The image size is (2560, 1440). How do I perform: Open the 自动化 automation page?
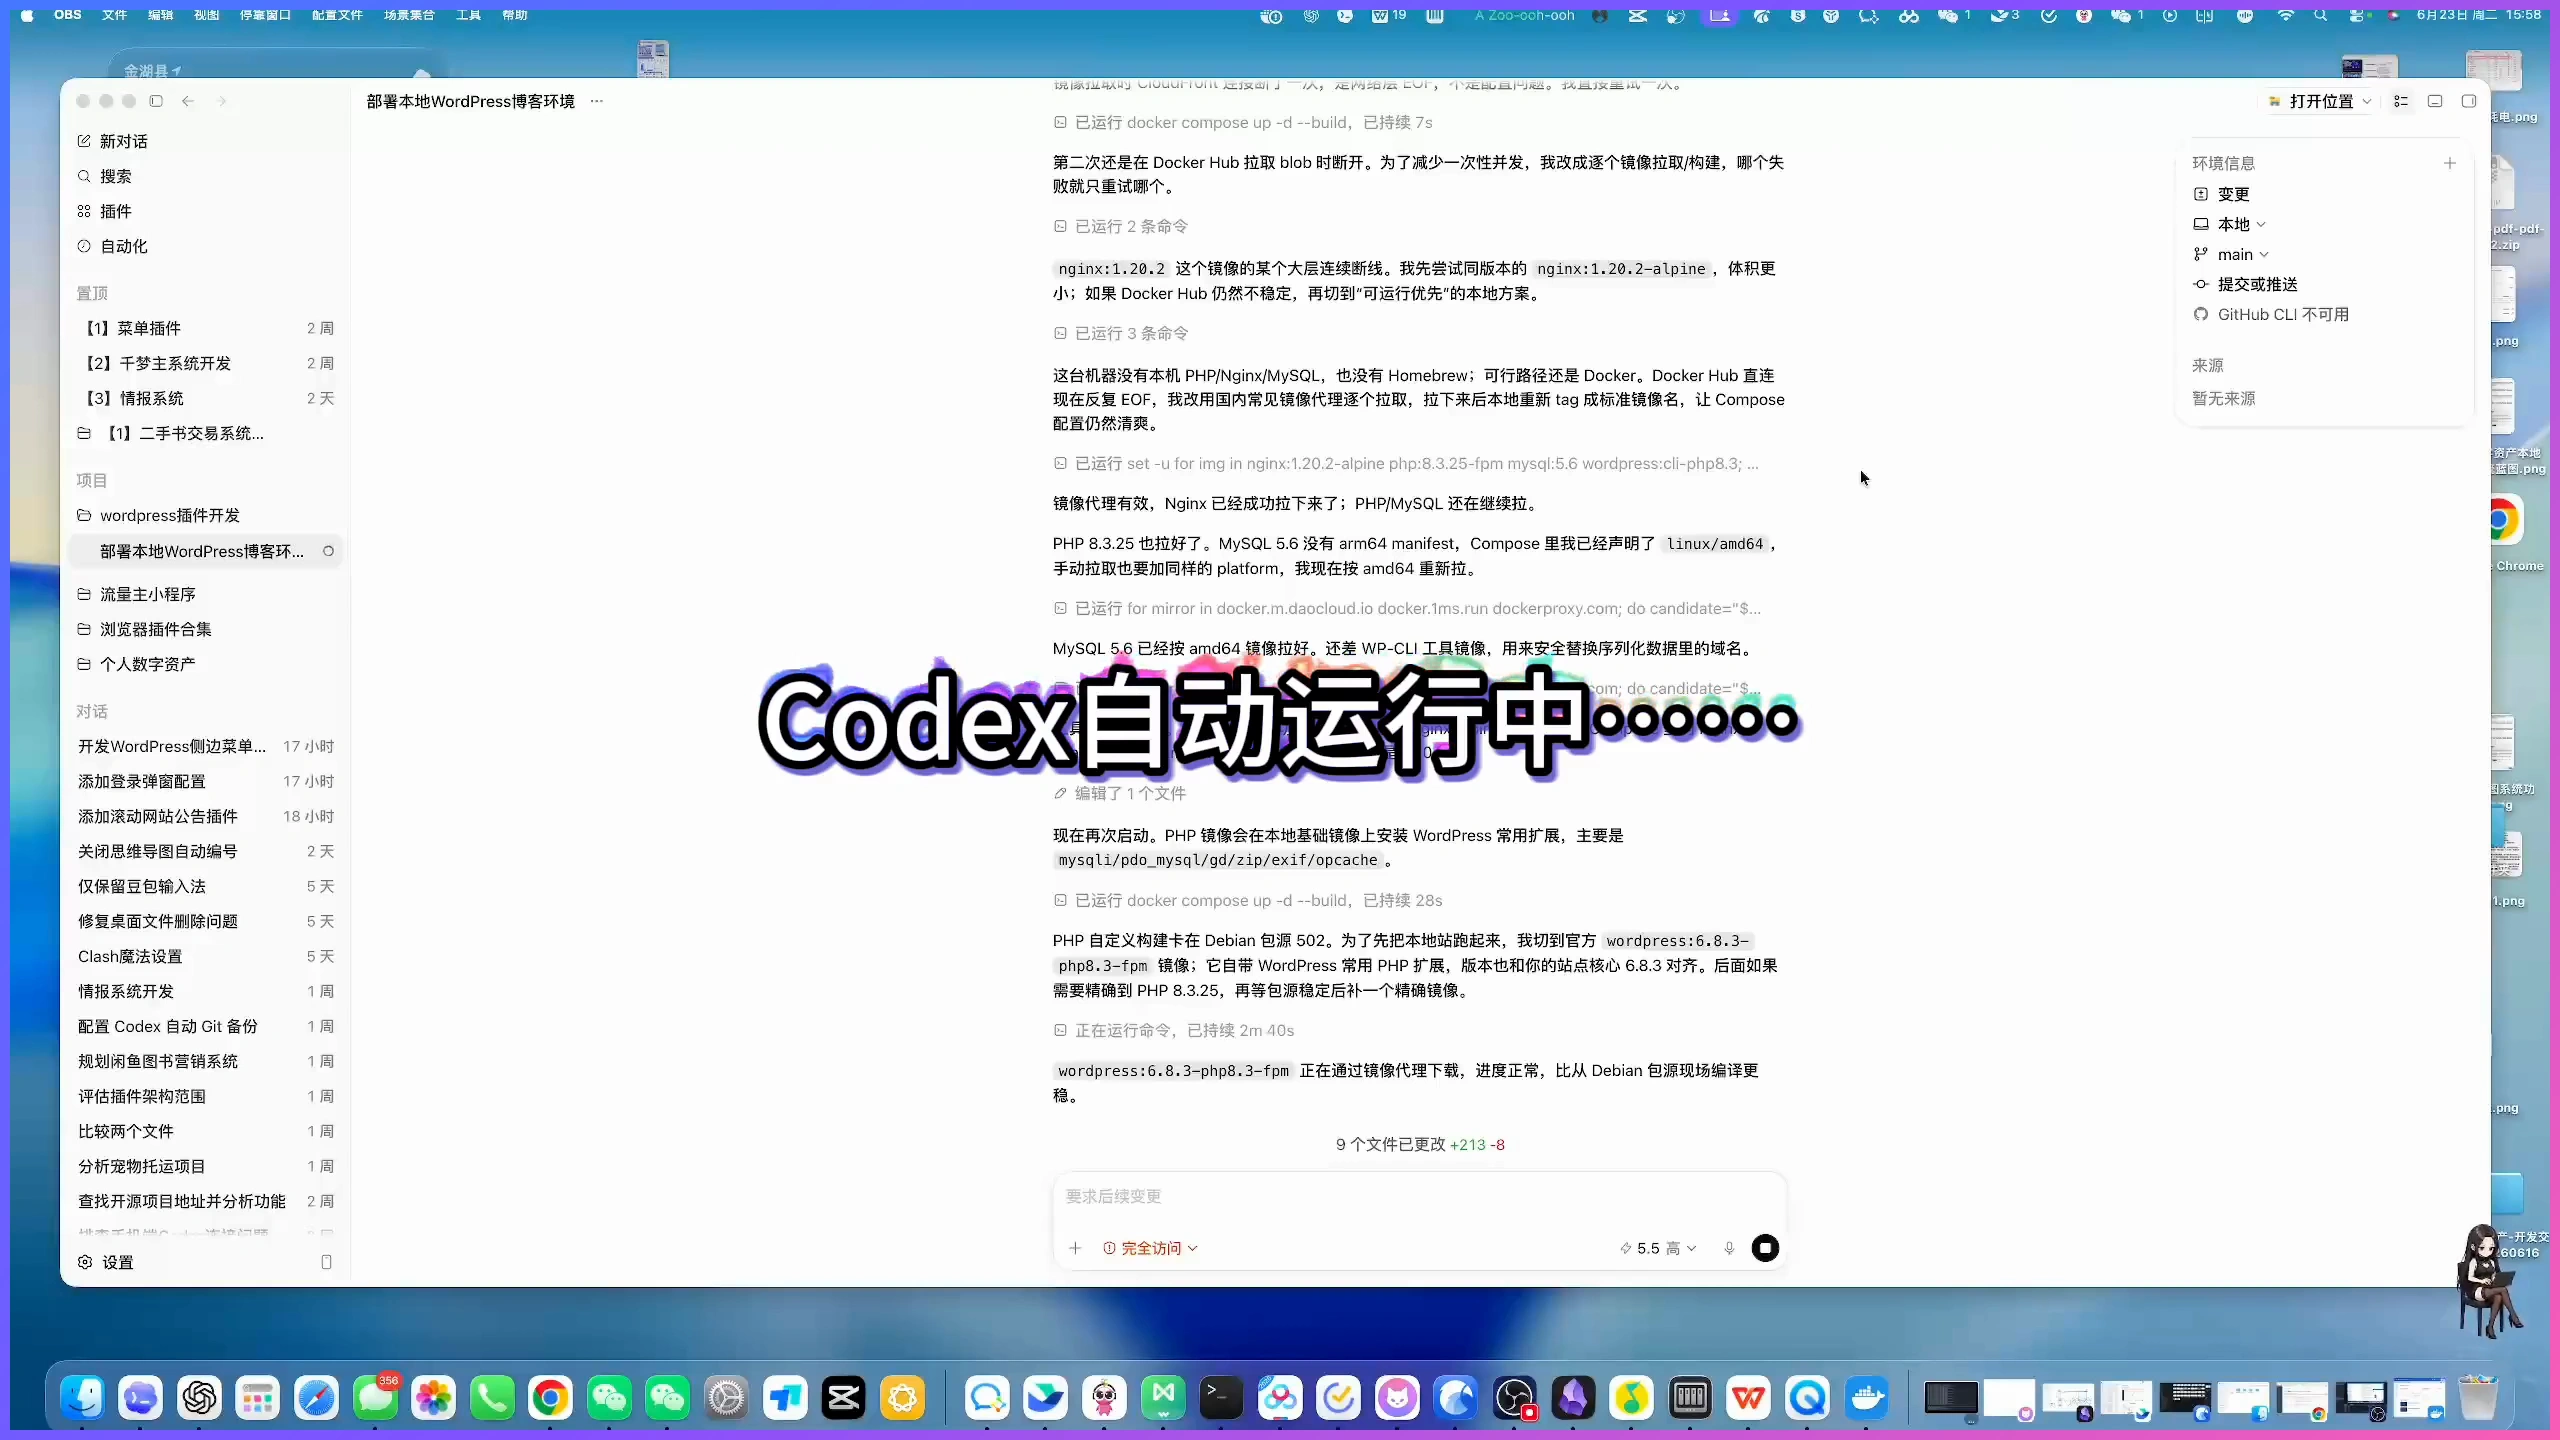tap(112, 246)
